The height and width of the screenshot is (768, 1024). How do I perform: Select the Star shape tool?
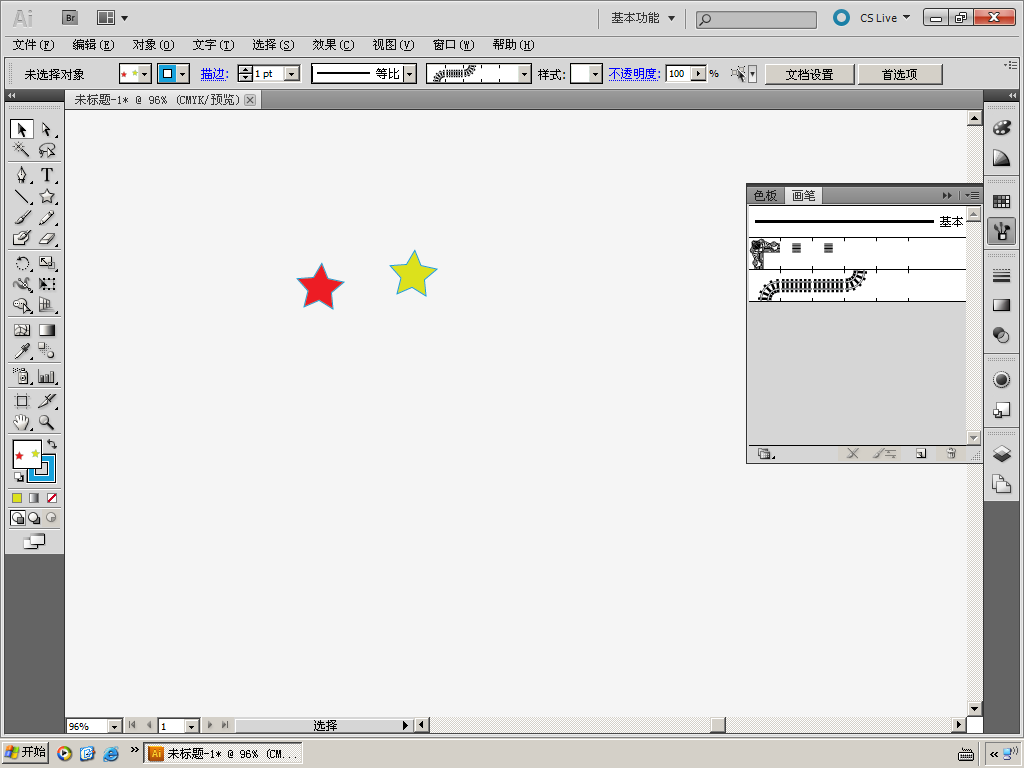(x=46, y=196)
